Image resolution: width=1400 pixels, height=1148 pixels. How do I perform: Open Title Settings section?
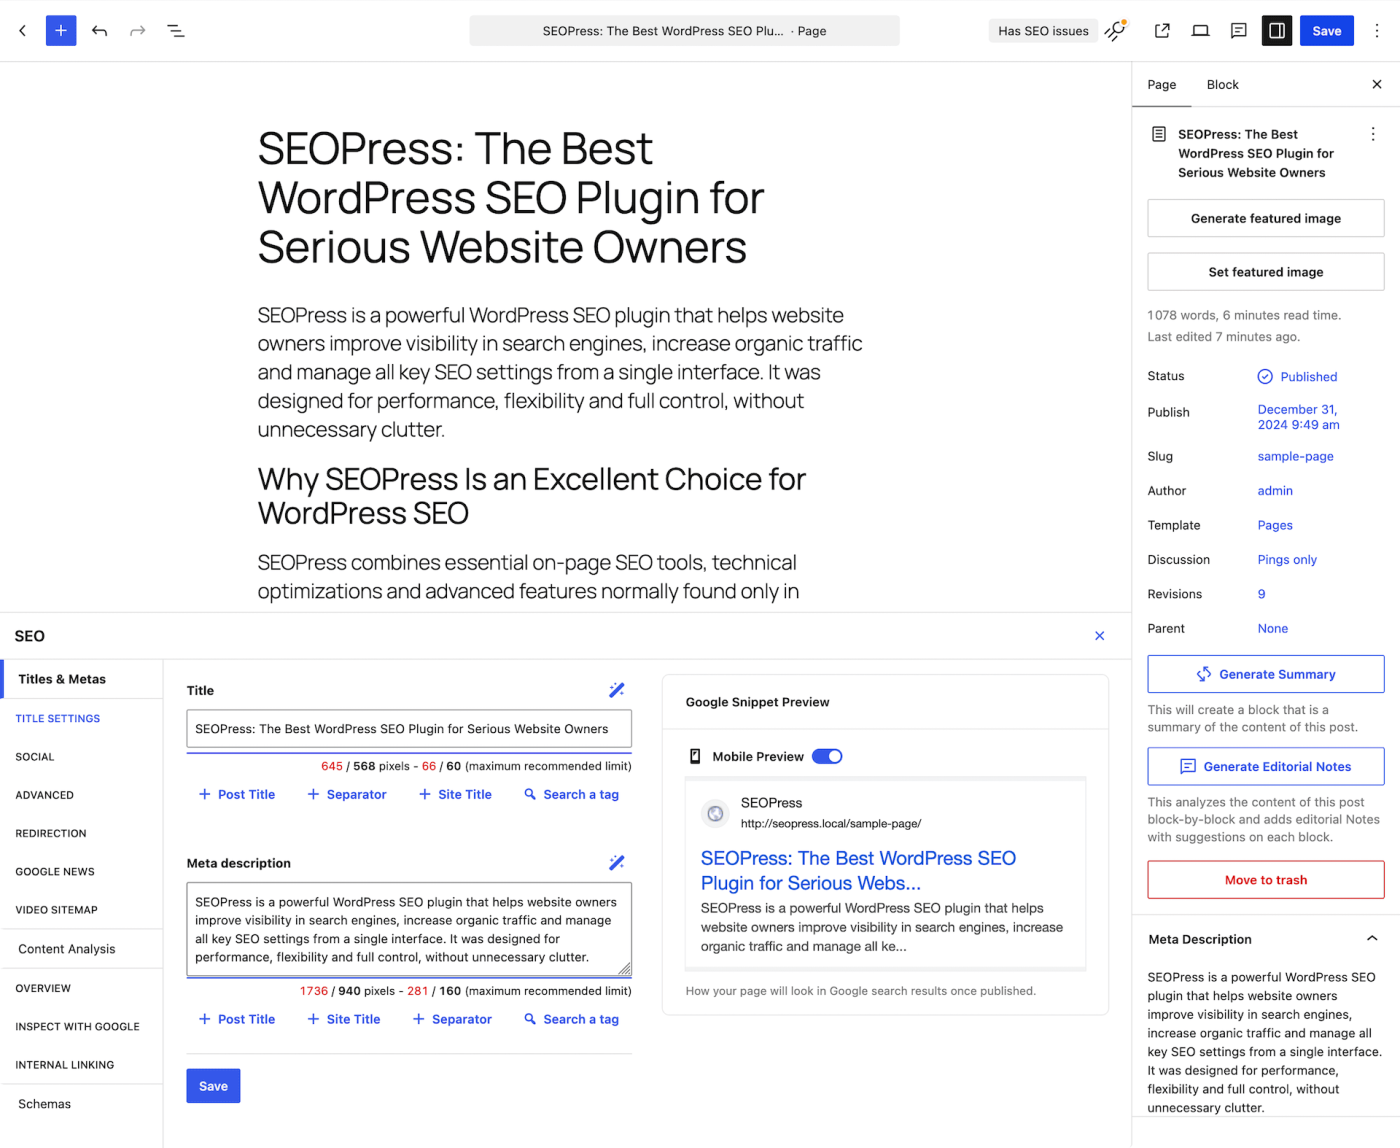point(58,718)
